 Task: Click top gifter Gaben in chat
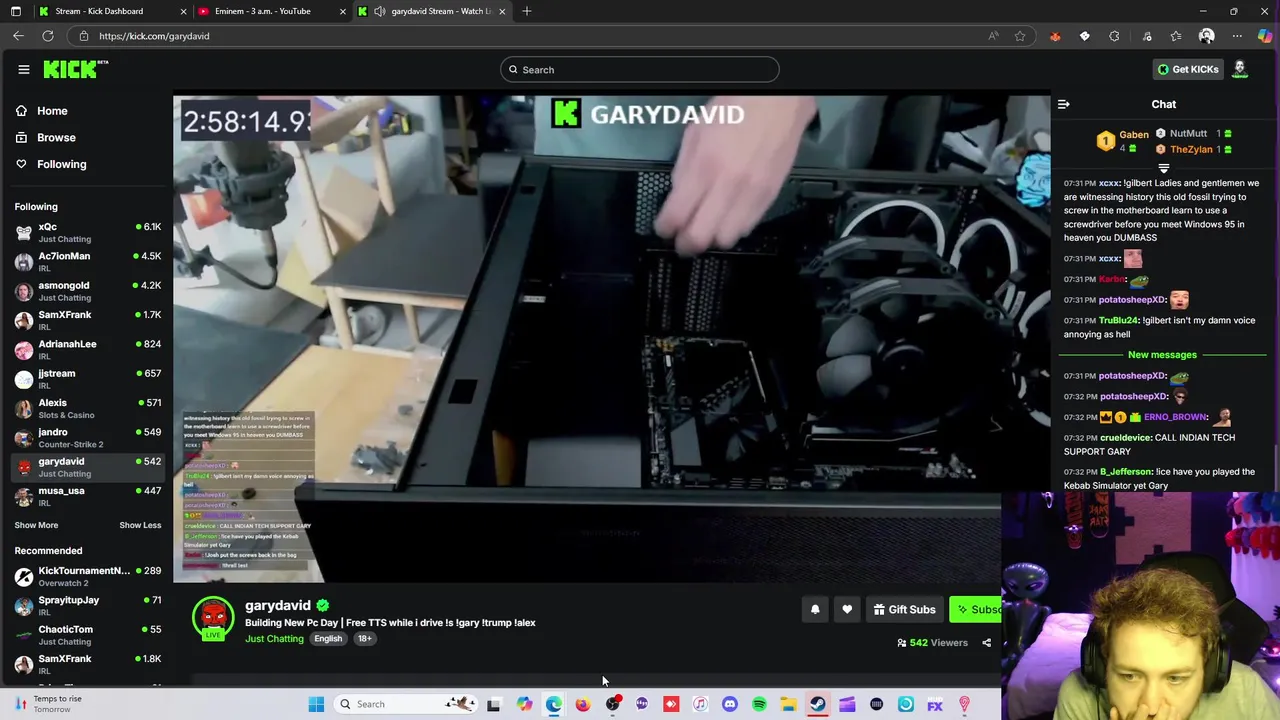pyautogui.click(x=1134, y=134)
